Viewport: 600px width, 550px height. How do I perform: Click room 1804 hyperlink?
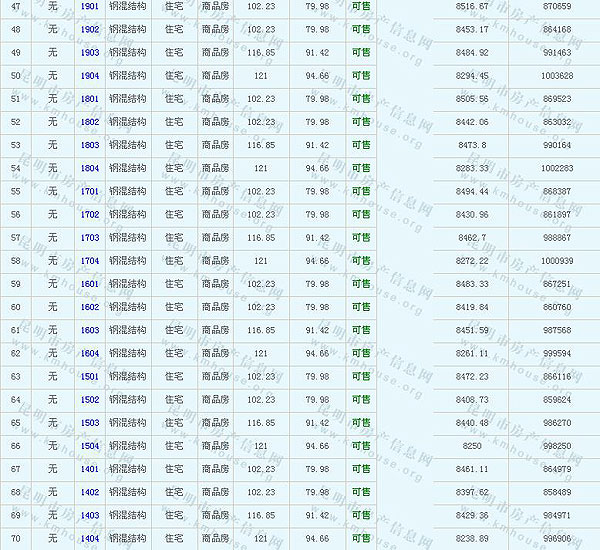tap(90, 168)
